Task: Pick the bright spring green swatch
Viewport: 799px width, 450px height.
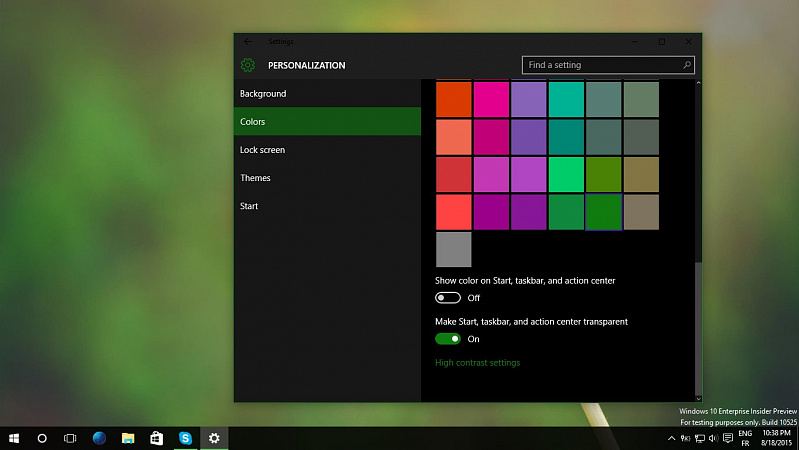Action: click(566, 174)
